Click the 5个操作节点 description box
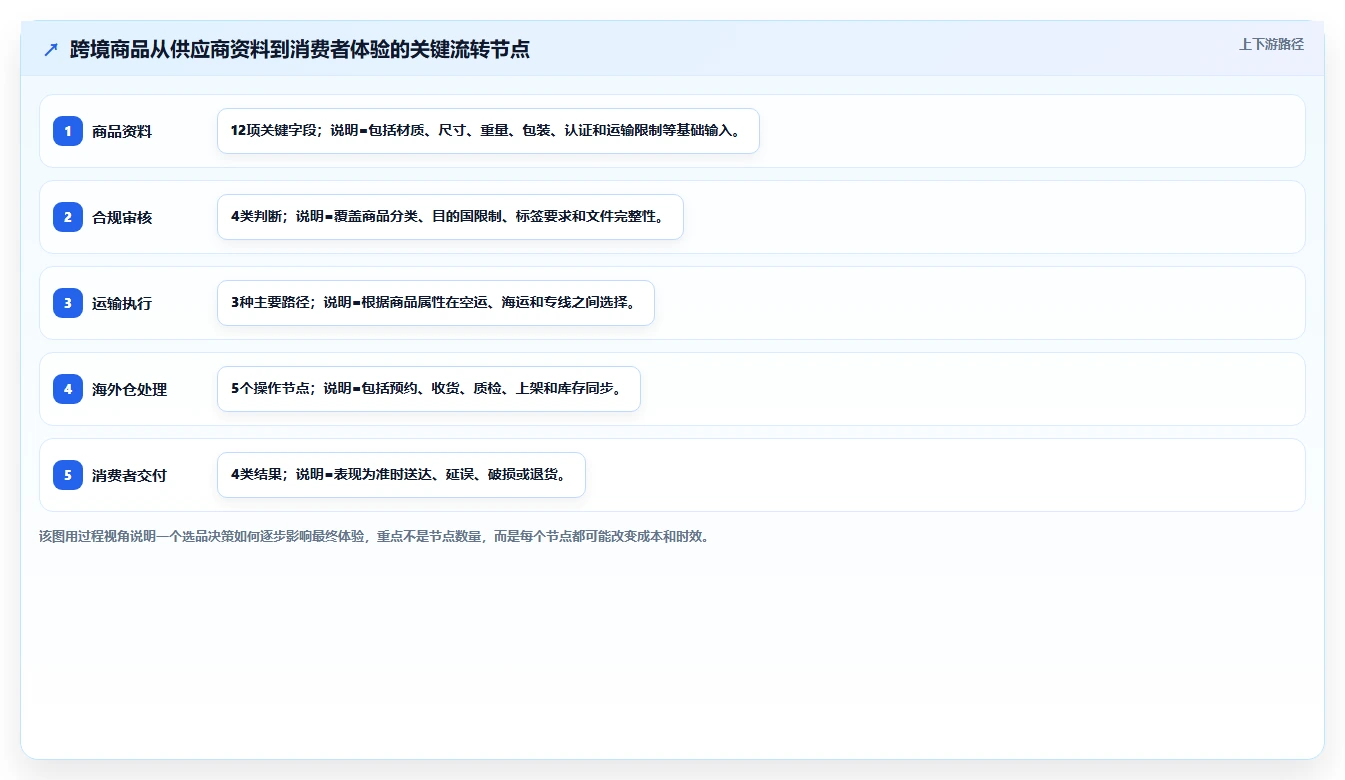Viewport: 1345px width, 780px height. 429,389
